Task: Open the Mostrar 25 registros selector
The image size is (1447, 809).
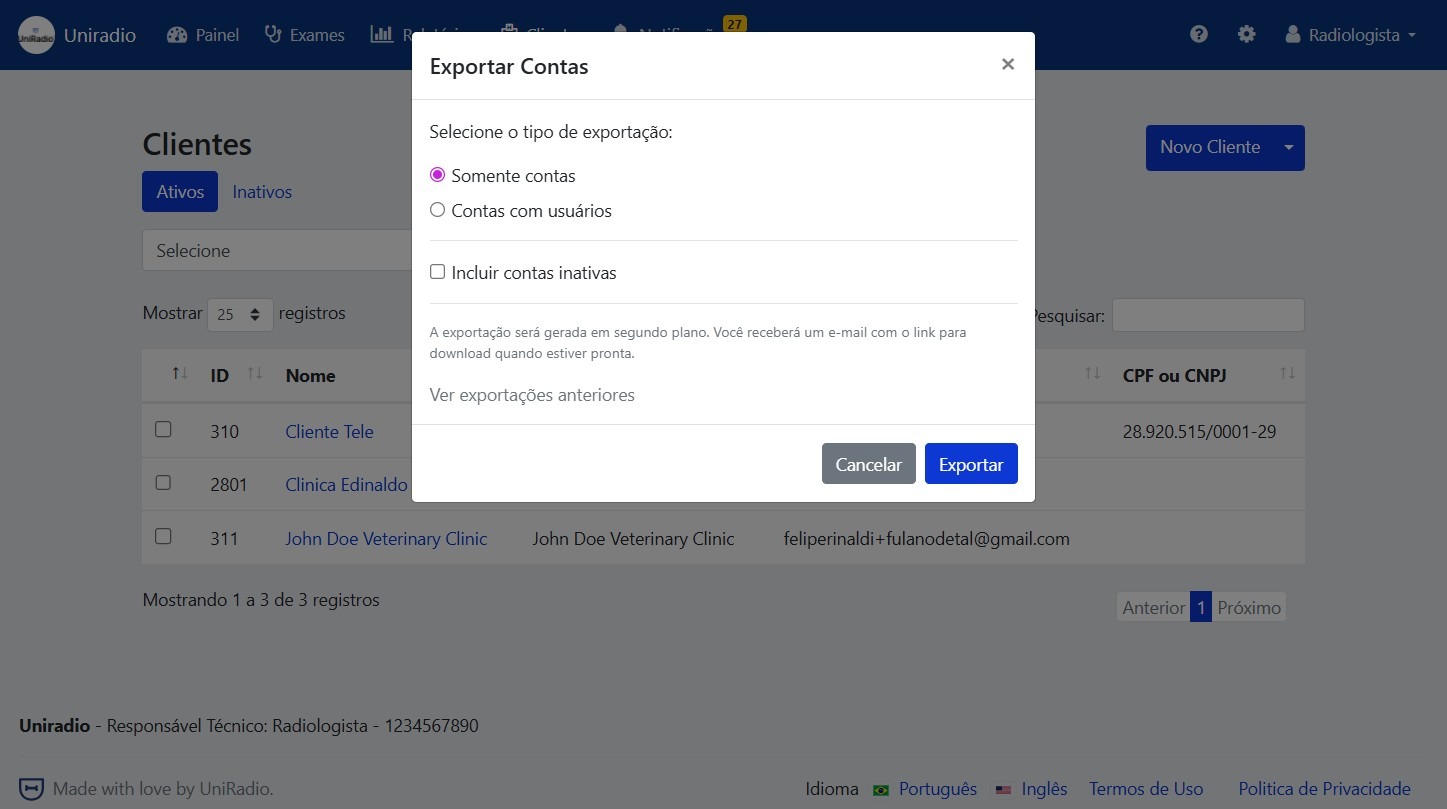Action: [x=240, y=314]
